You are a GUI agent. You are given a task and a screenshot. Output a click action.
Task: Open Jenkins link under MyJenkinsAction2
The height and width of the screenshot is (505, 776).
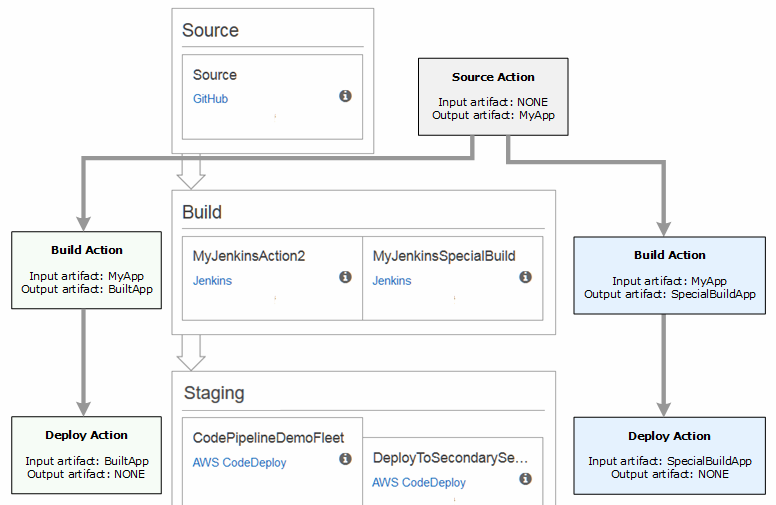click(x=212, y=281)
